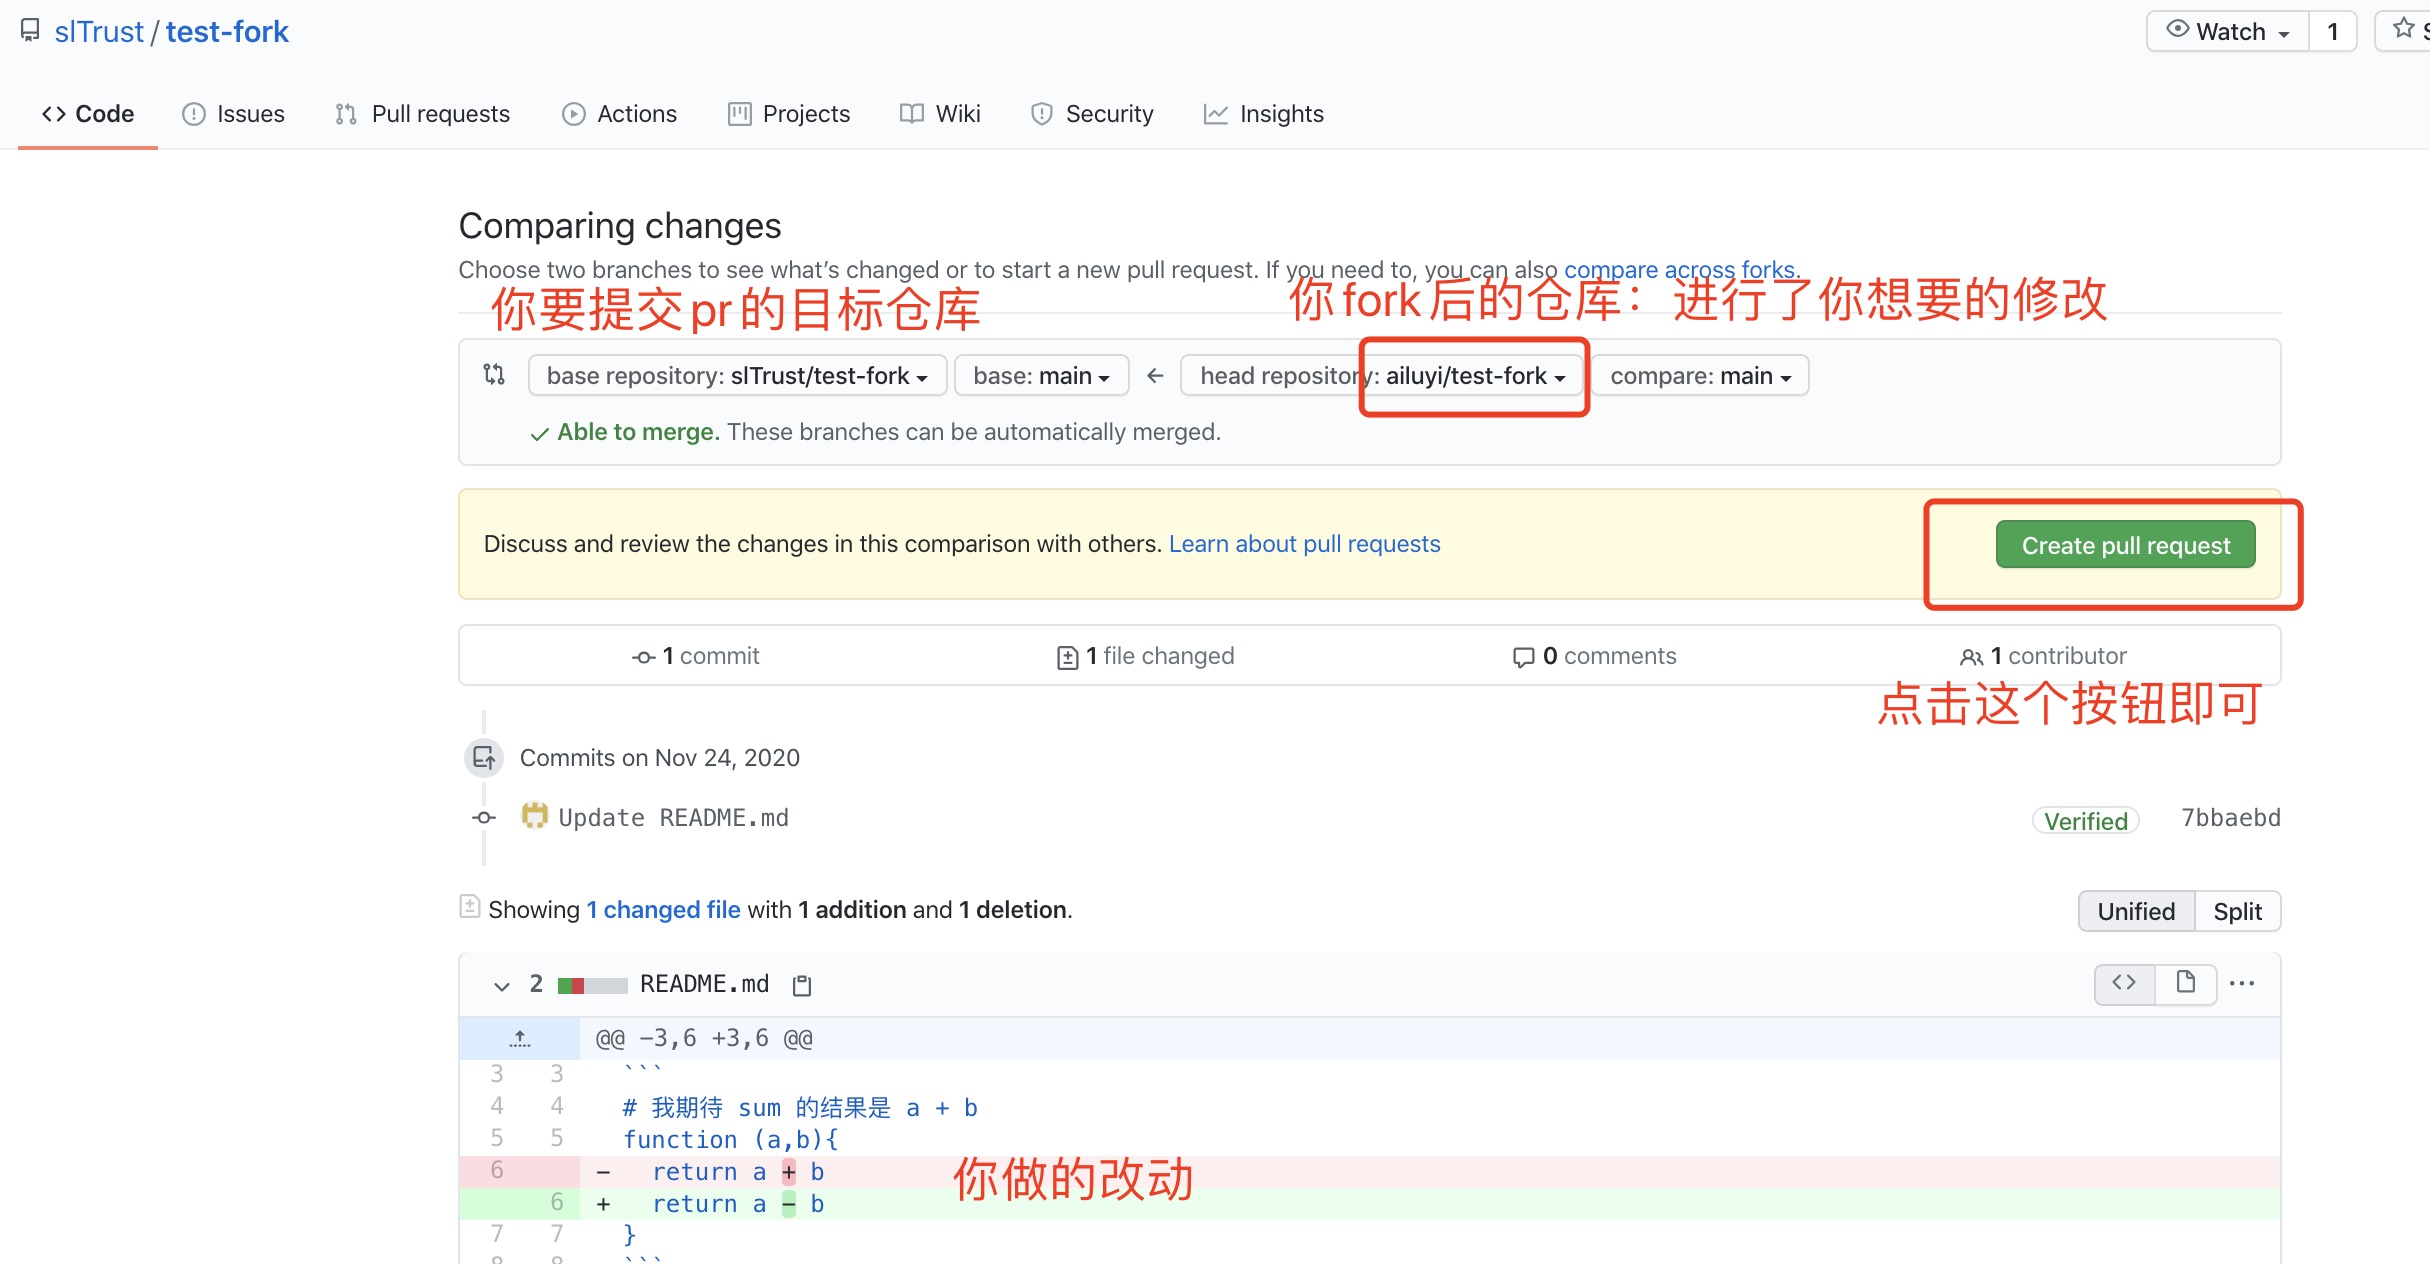Open compare across forks link
The width and height of the screenshot is (2430, 1264).
click(x=1679, y=270)
